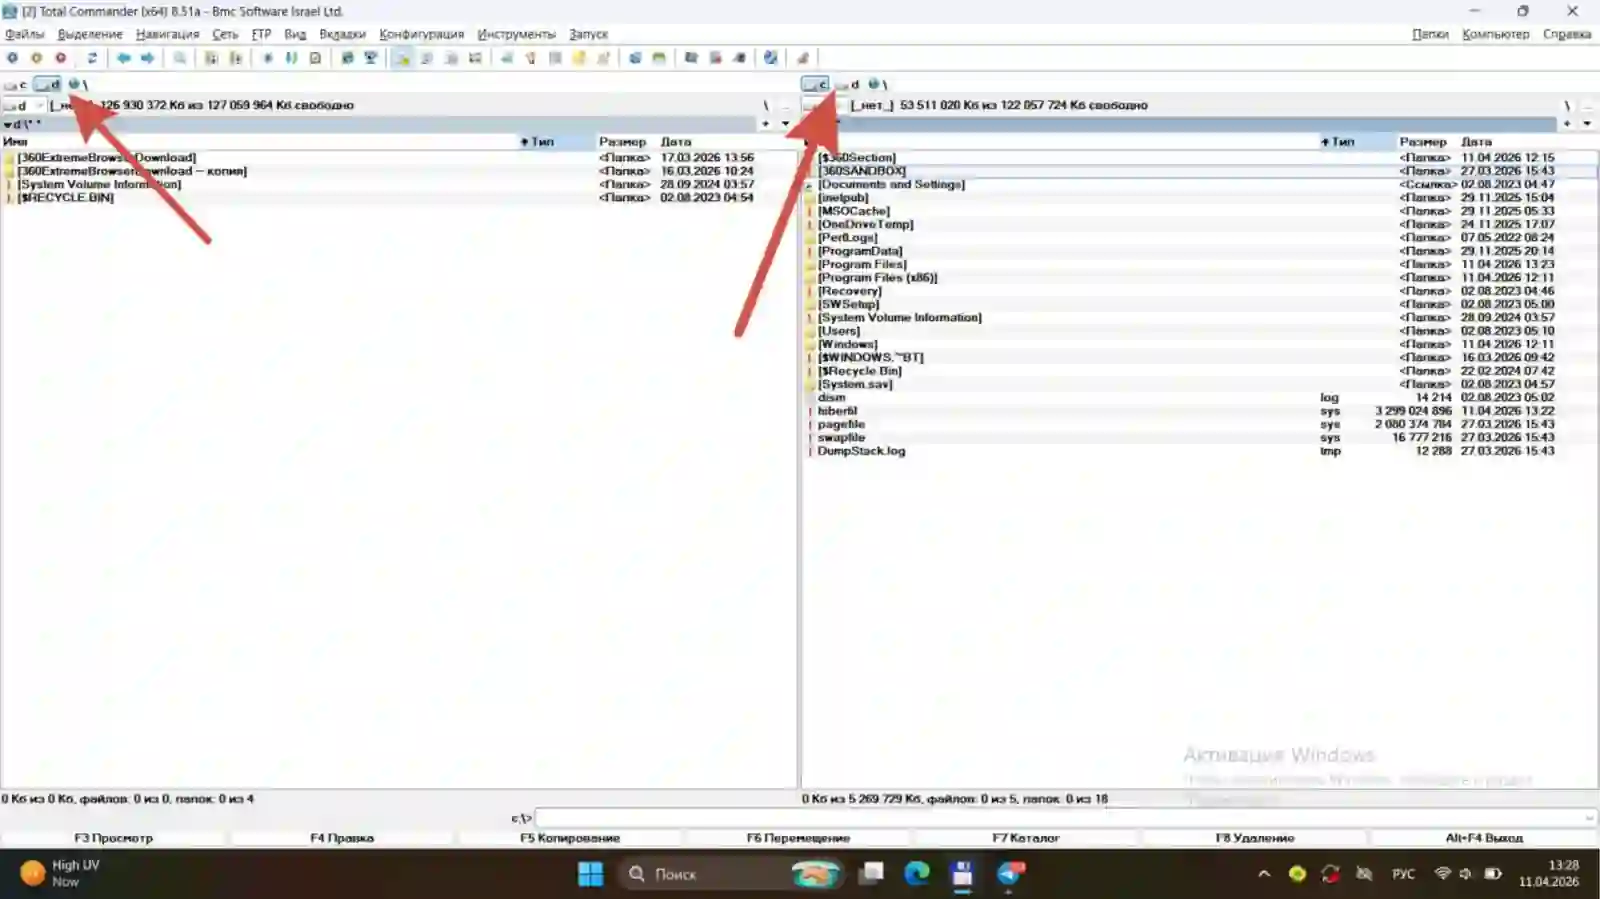Go back with the blue left arrow
1600x899 pixels.
pyautogui.click(x=124, y=58)
